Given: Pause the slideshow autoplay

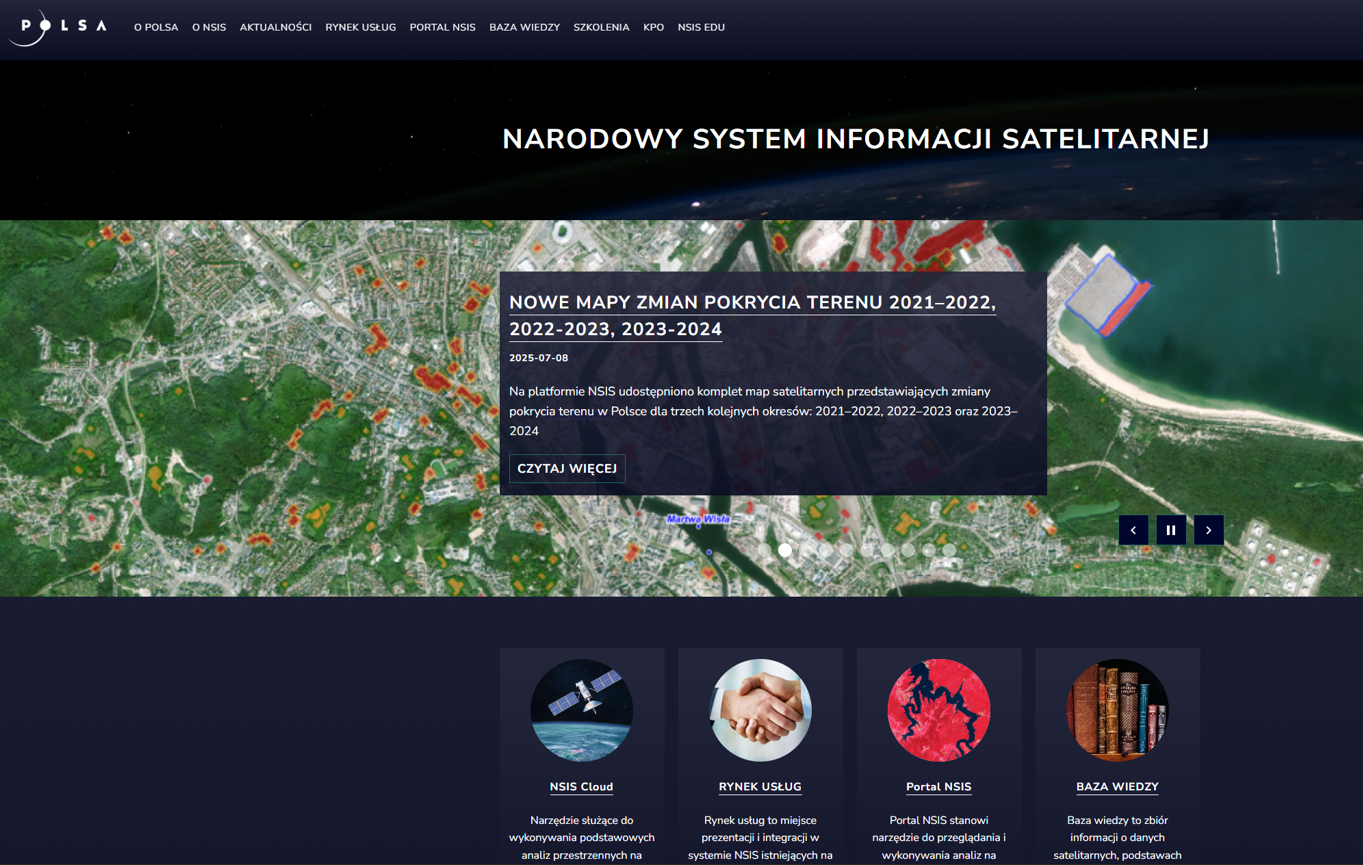Looking at the screenshot, I should click(1171, 530).
